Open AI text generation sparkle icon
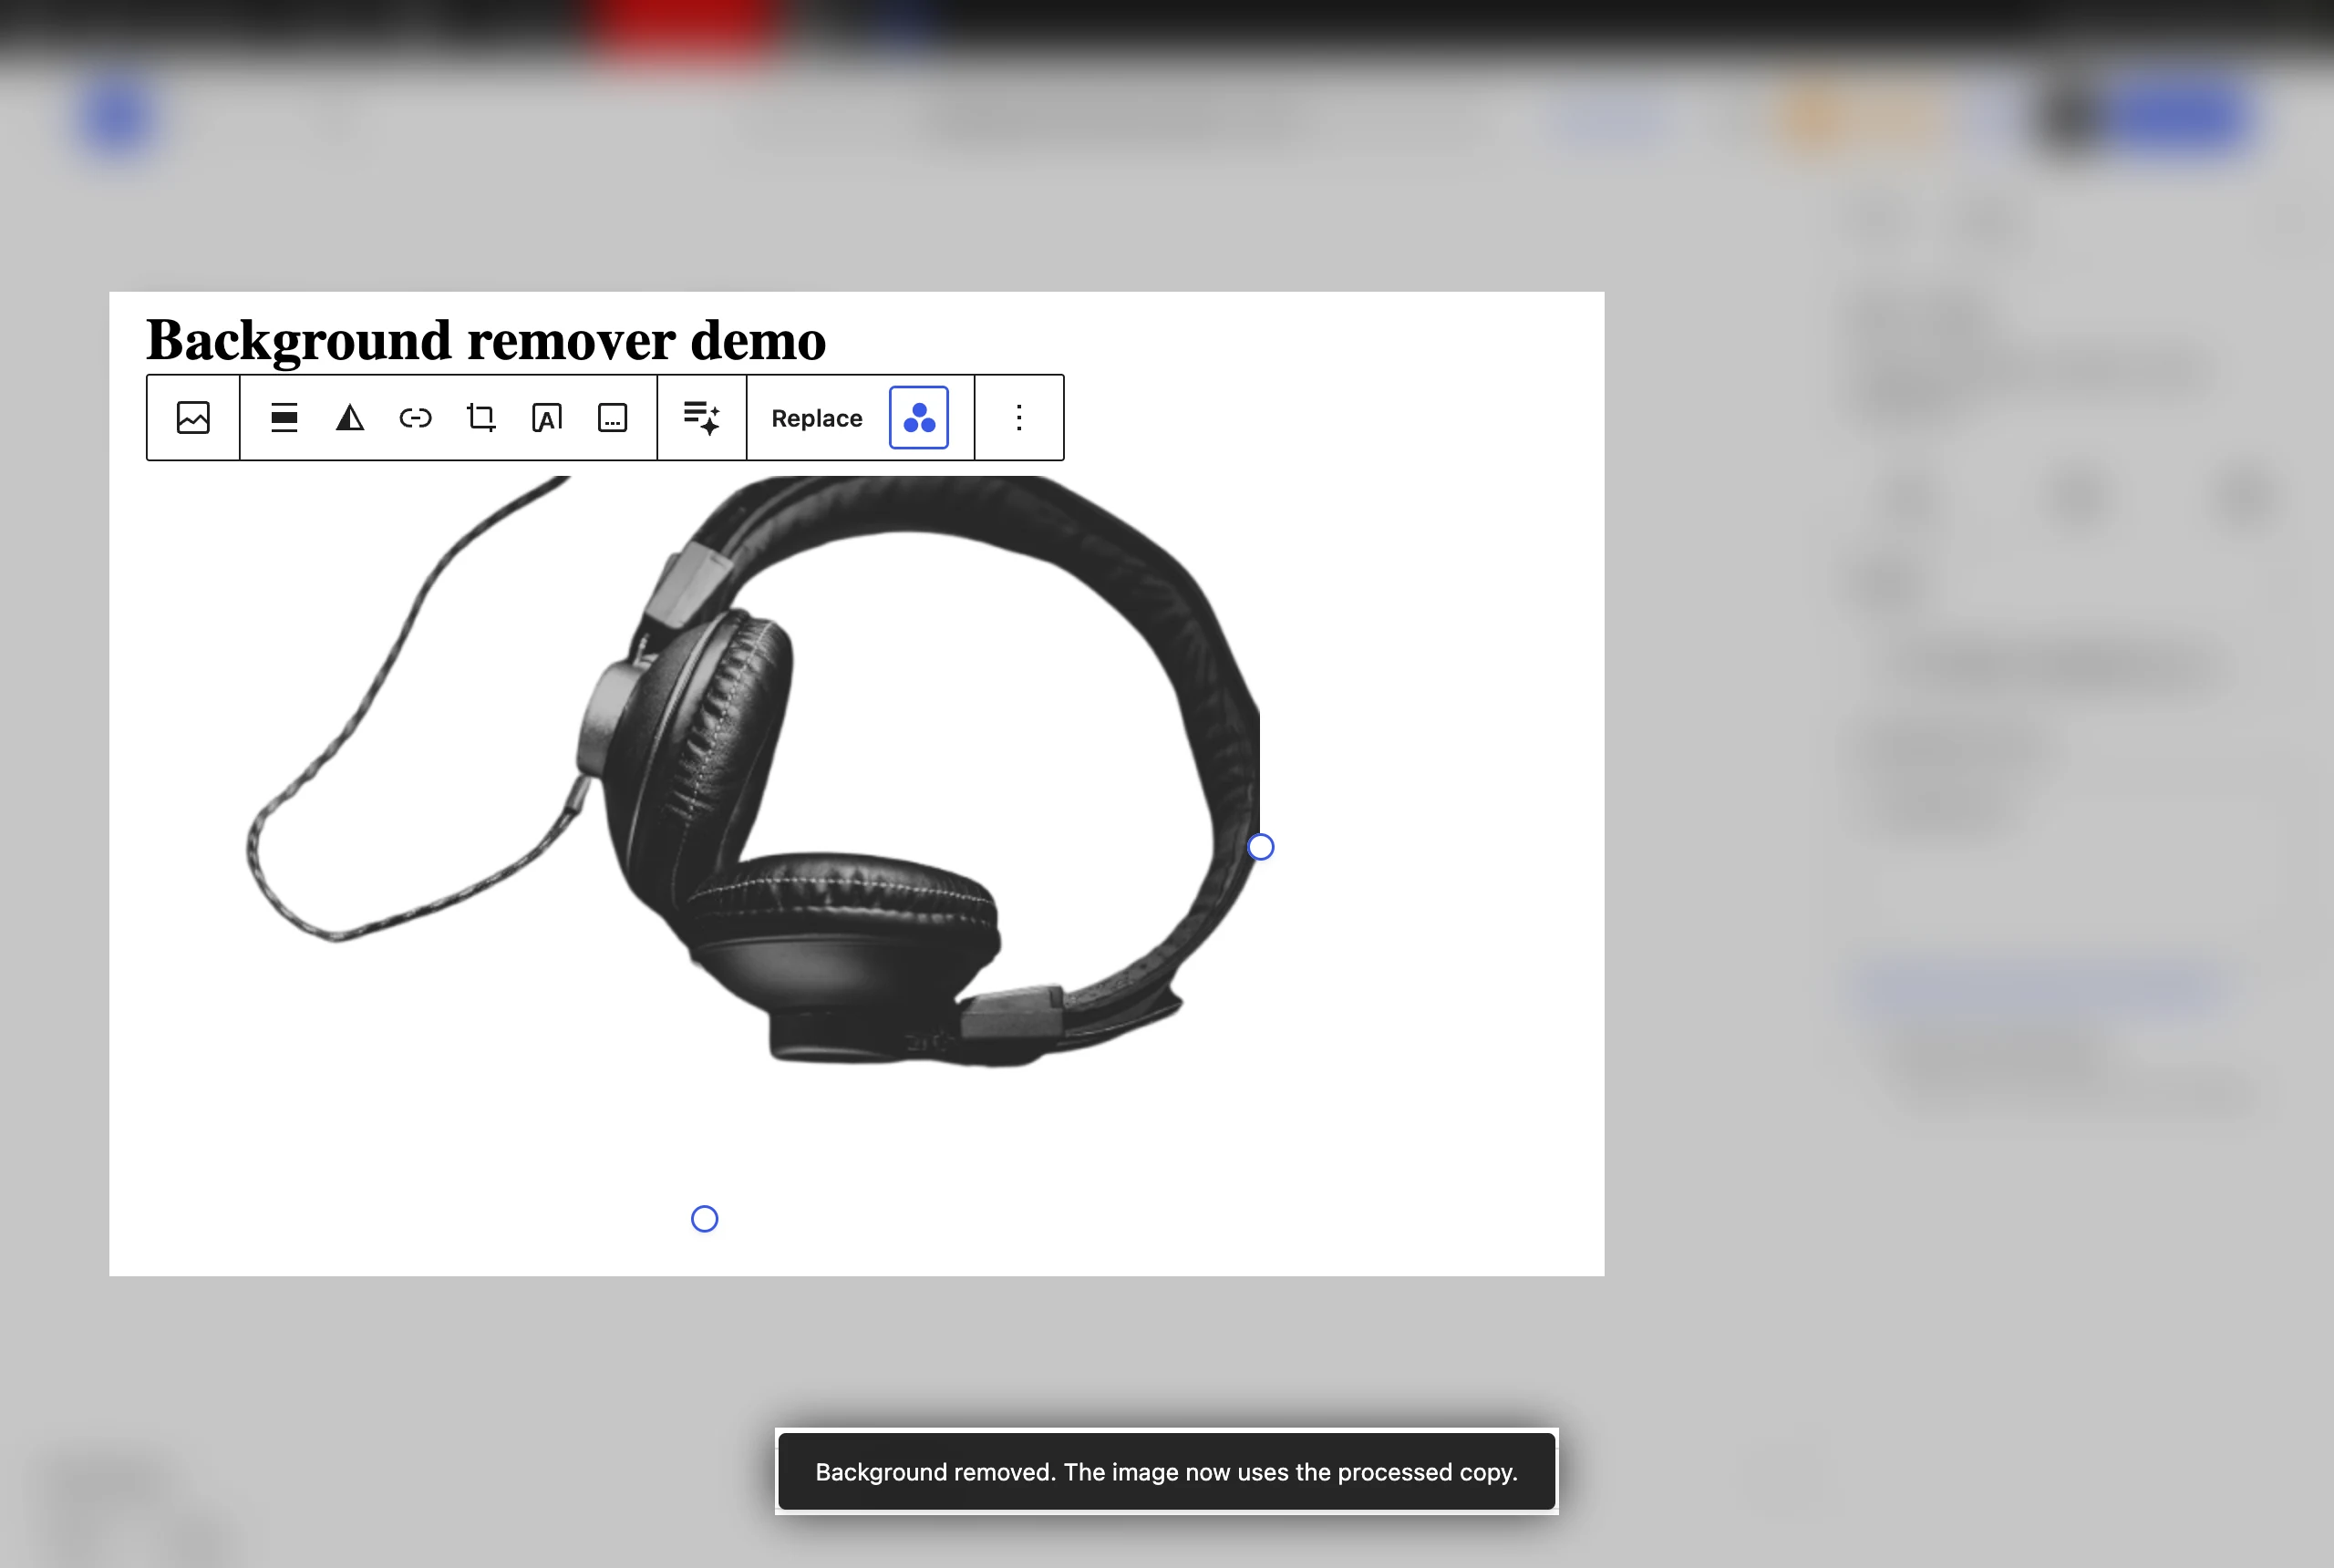Screen dimensions: 2334x1568 702,418
